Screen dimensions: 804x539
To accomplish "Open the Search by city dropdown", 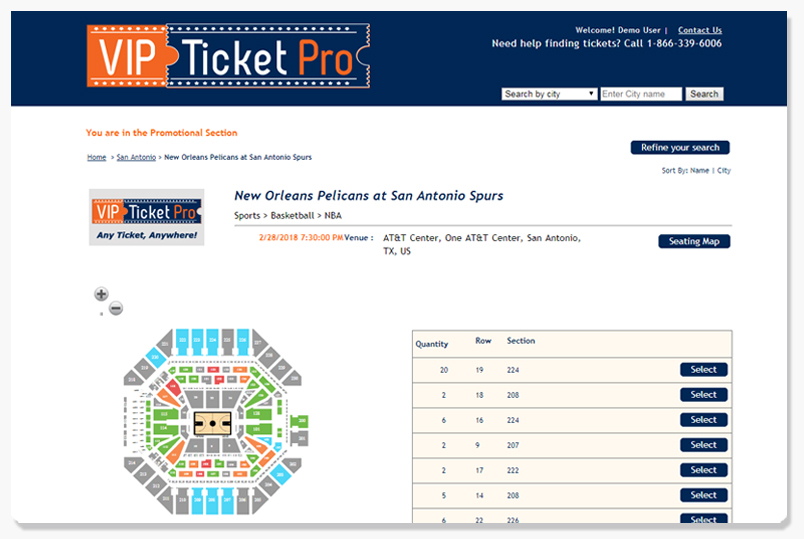I will coord(549,94).
